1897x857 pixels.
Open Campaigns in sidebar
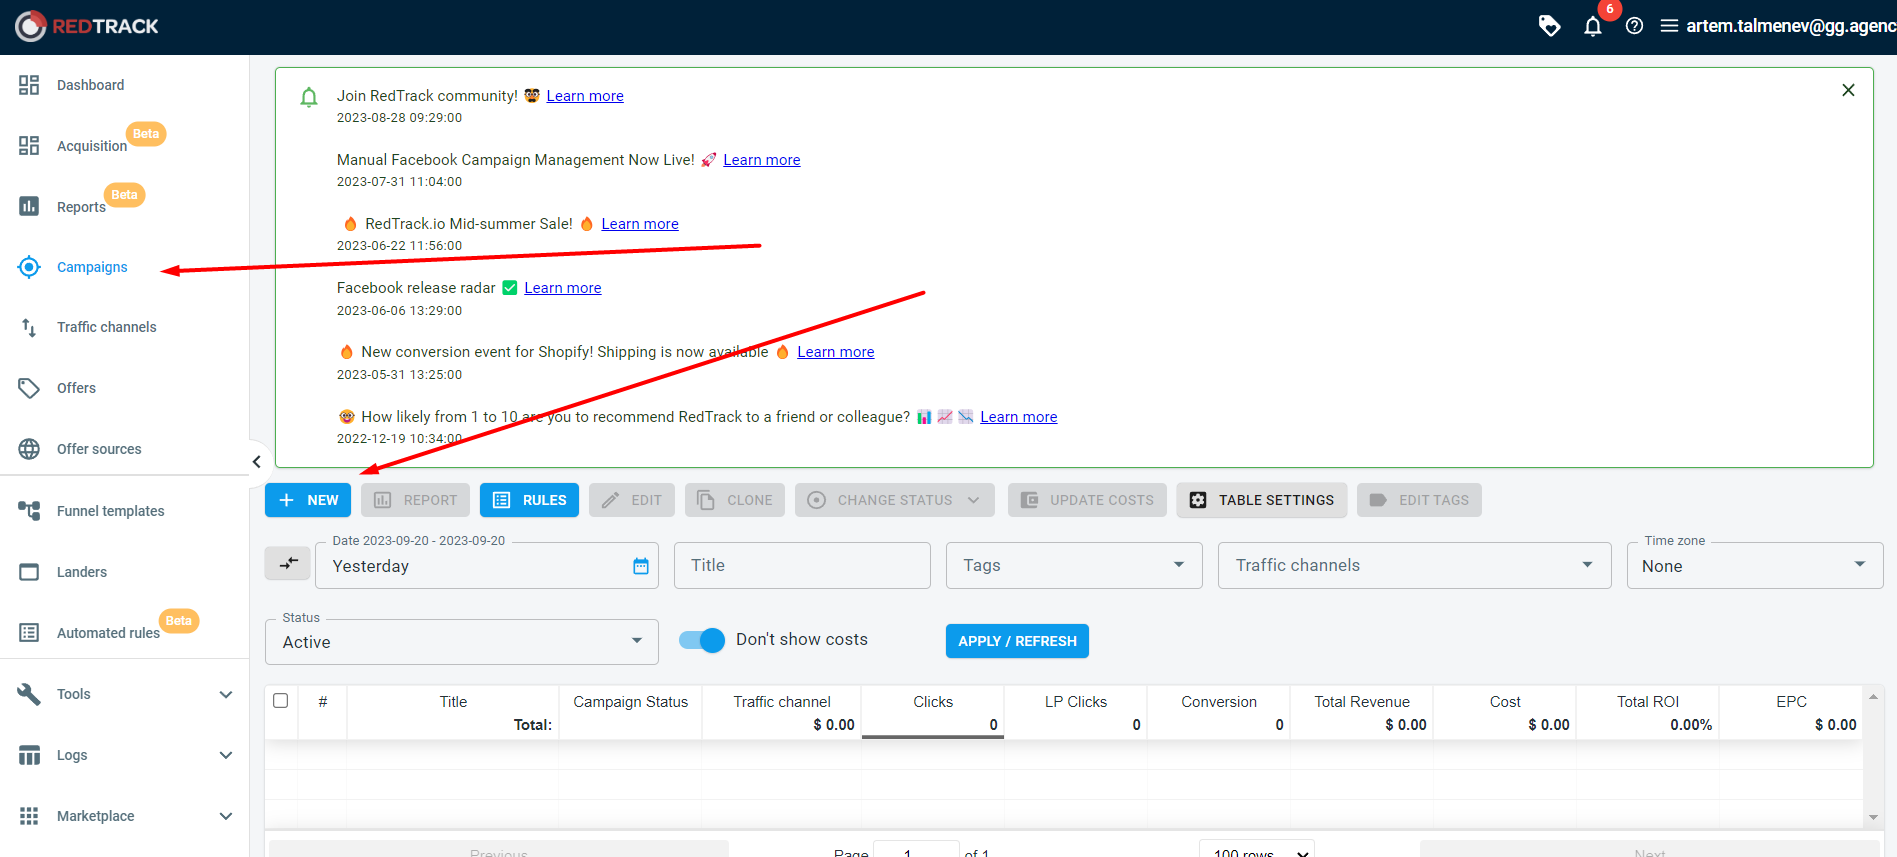tap(92, 267)
